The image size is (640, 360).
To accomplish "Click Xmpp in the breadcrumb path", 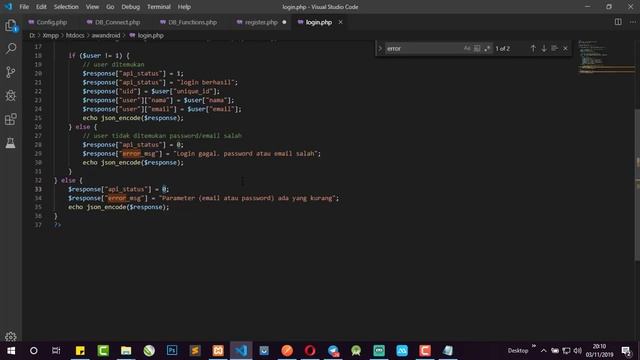I will coord(51,36).
